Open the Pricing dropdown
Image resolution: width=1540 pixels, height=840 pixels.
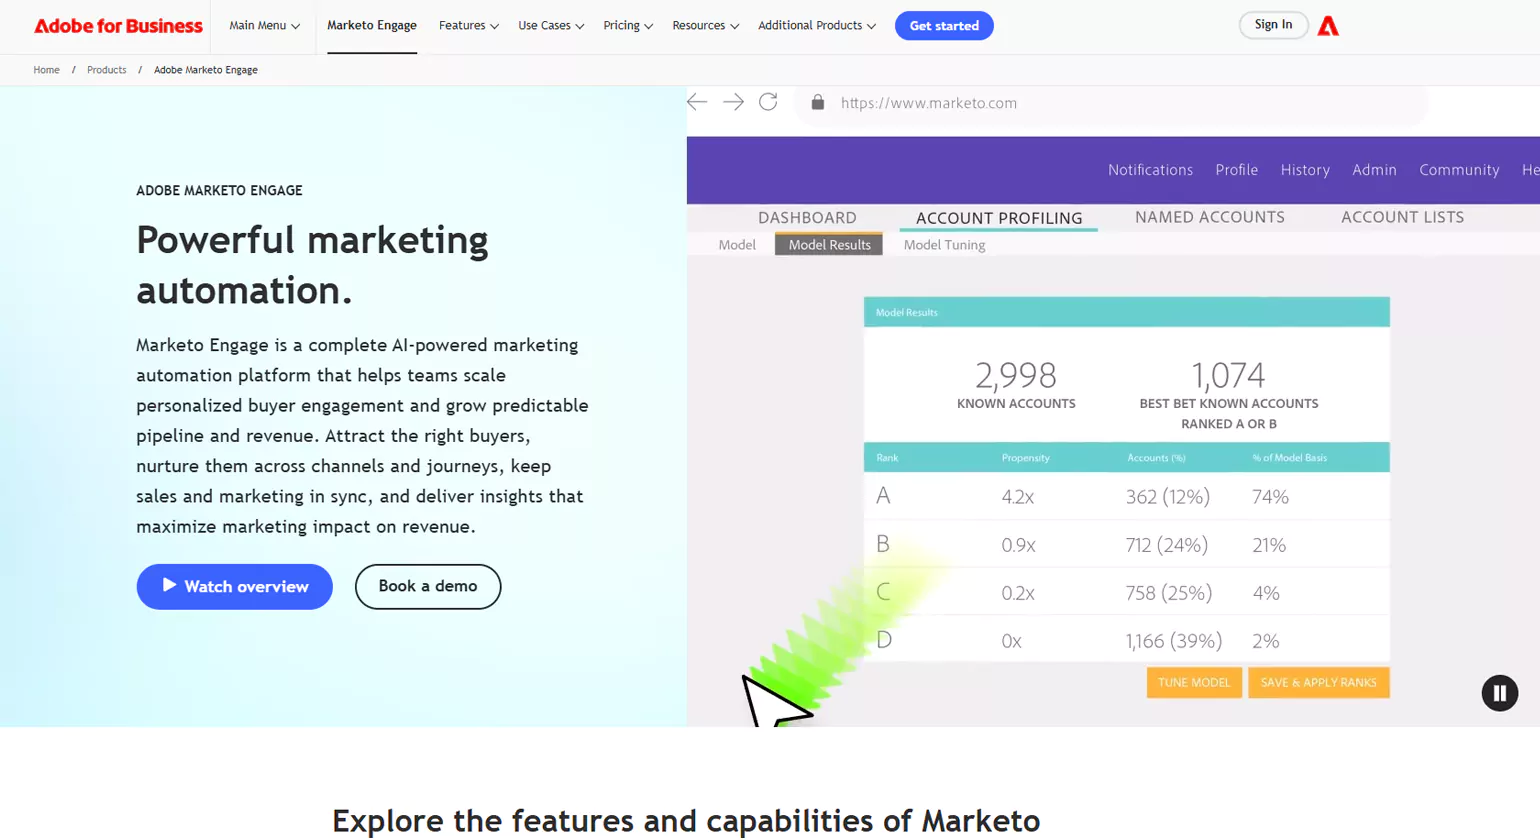pos(627,25)
